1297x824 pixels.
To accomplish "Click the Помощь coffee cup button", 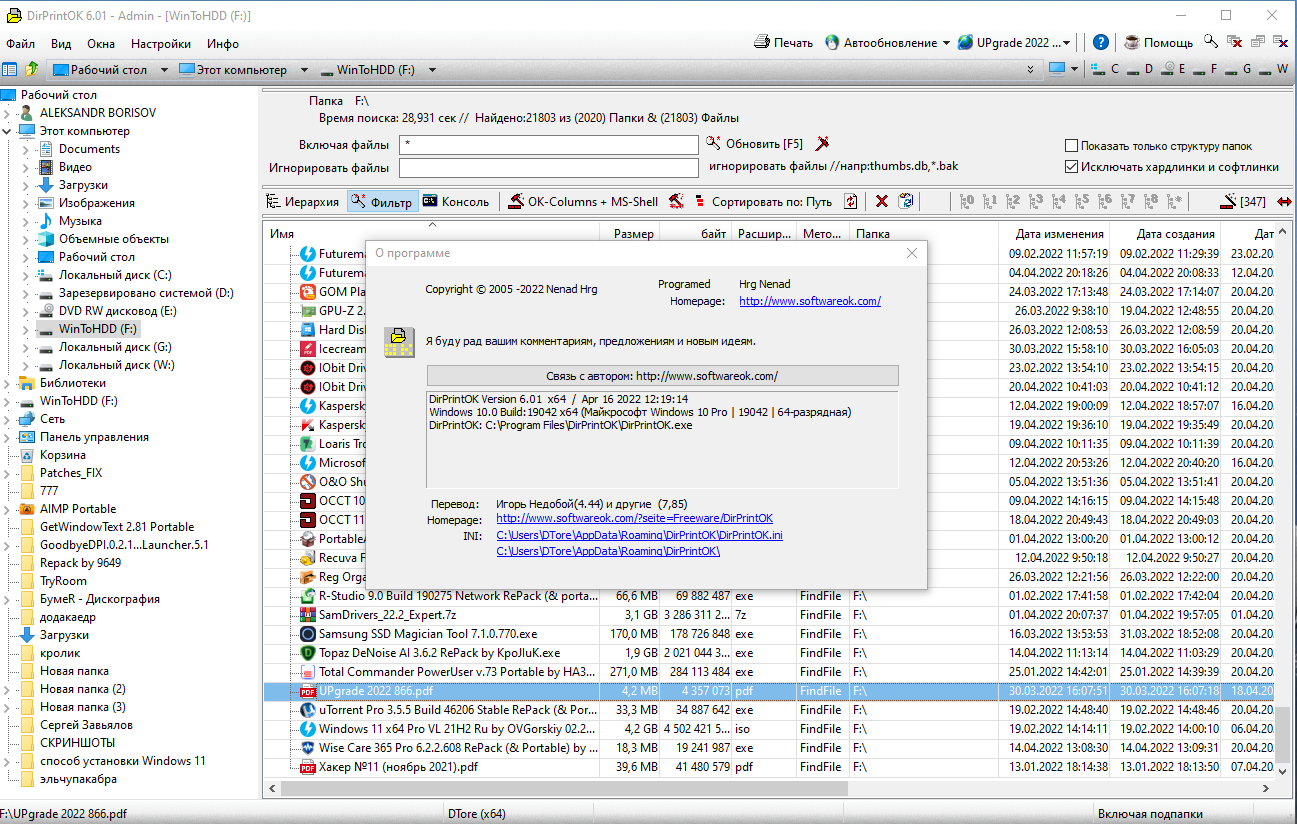I will pyautogui.click(x=1158, y=43).
